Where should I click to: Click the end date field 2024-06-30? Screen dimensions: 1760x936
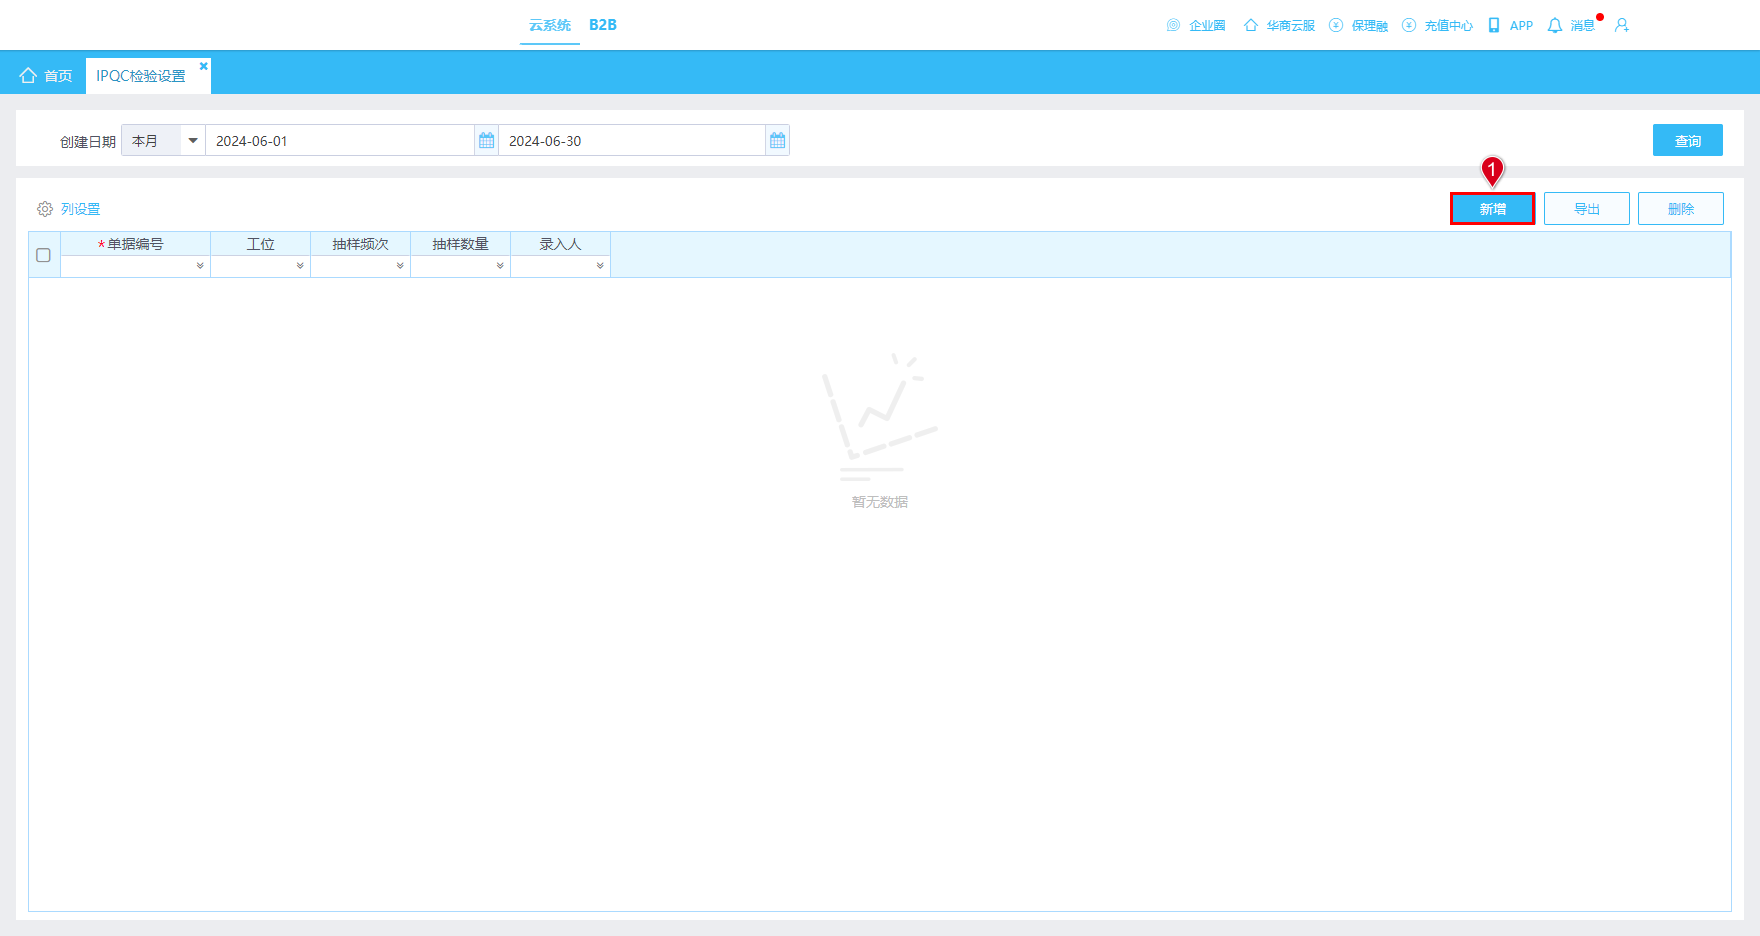(632, 141)
